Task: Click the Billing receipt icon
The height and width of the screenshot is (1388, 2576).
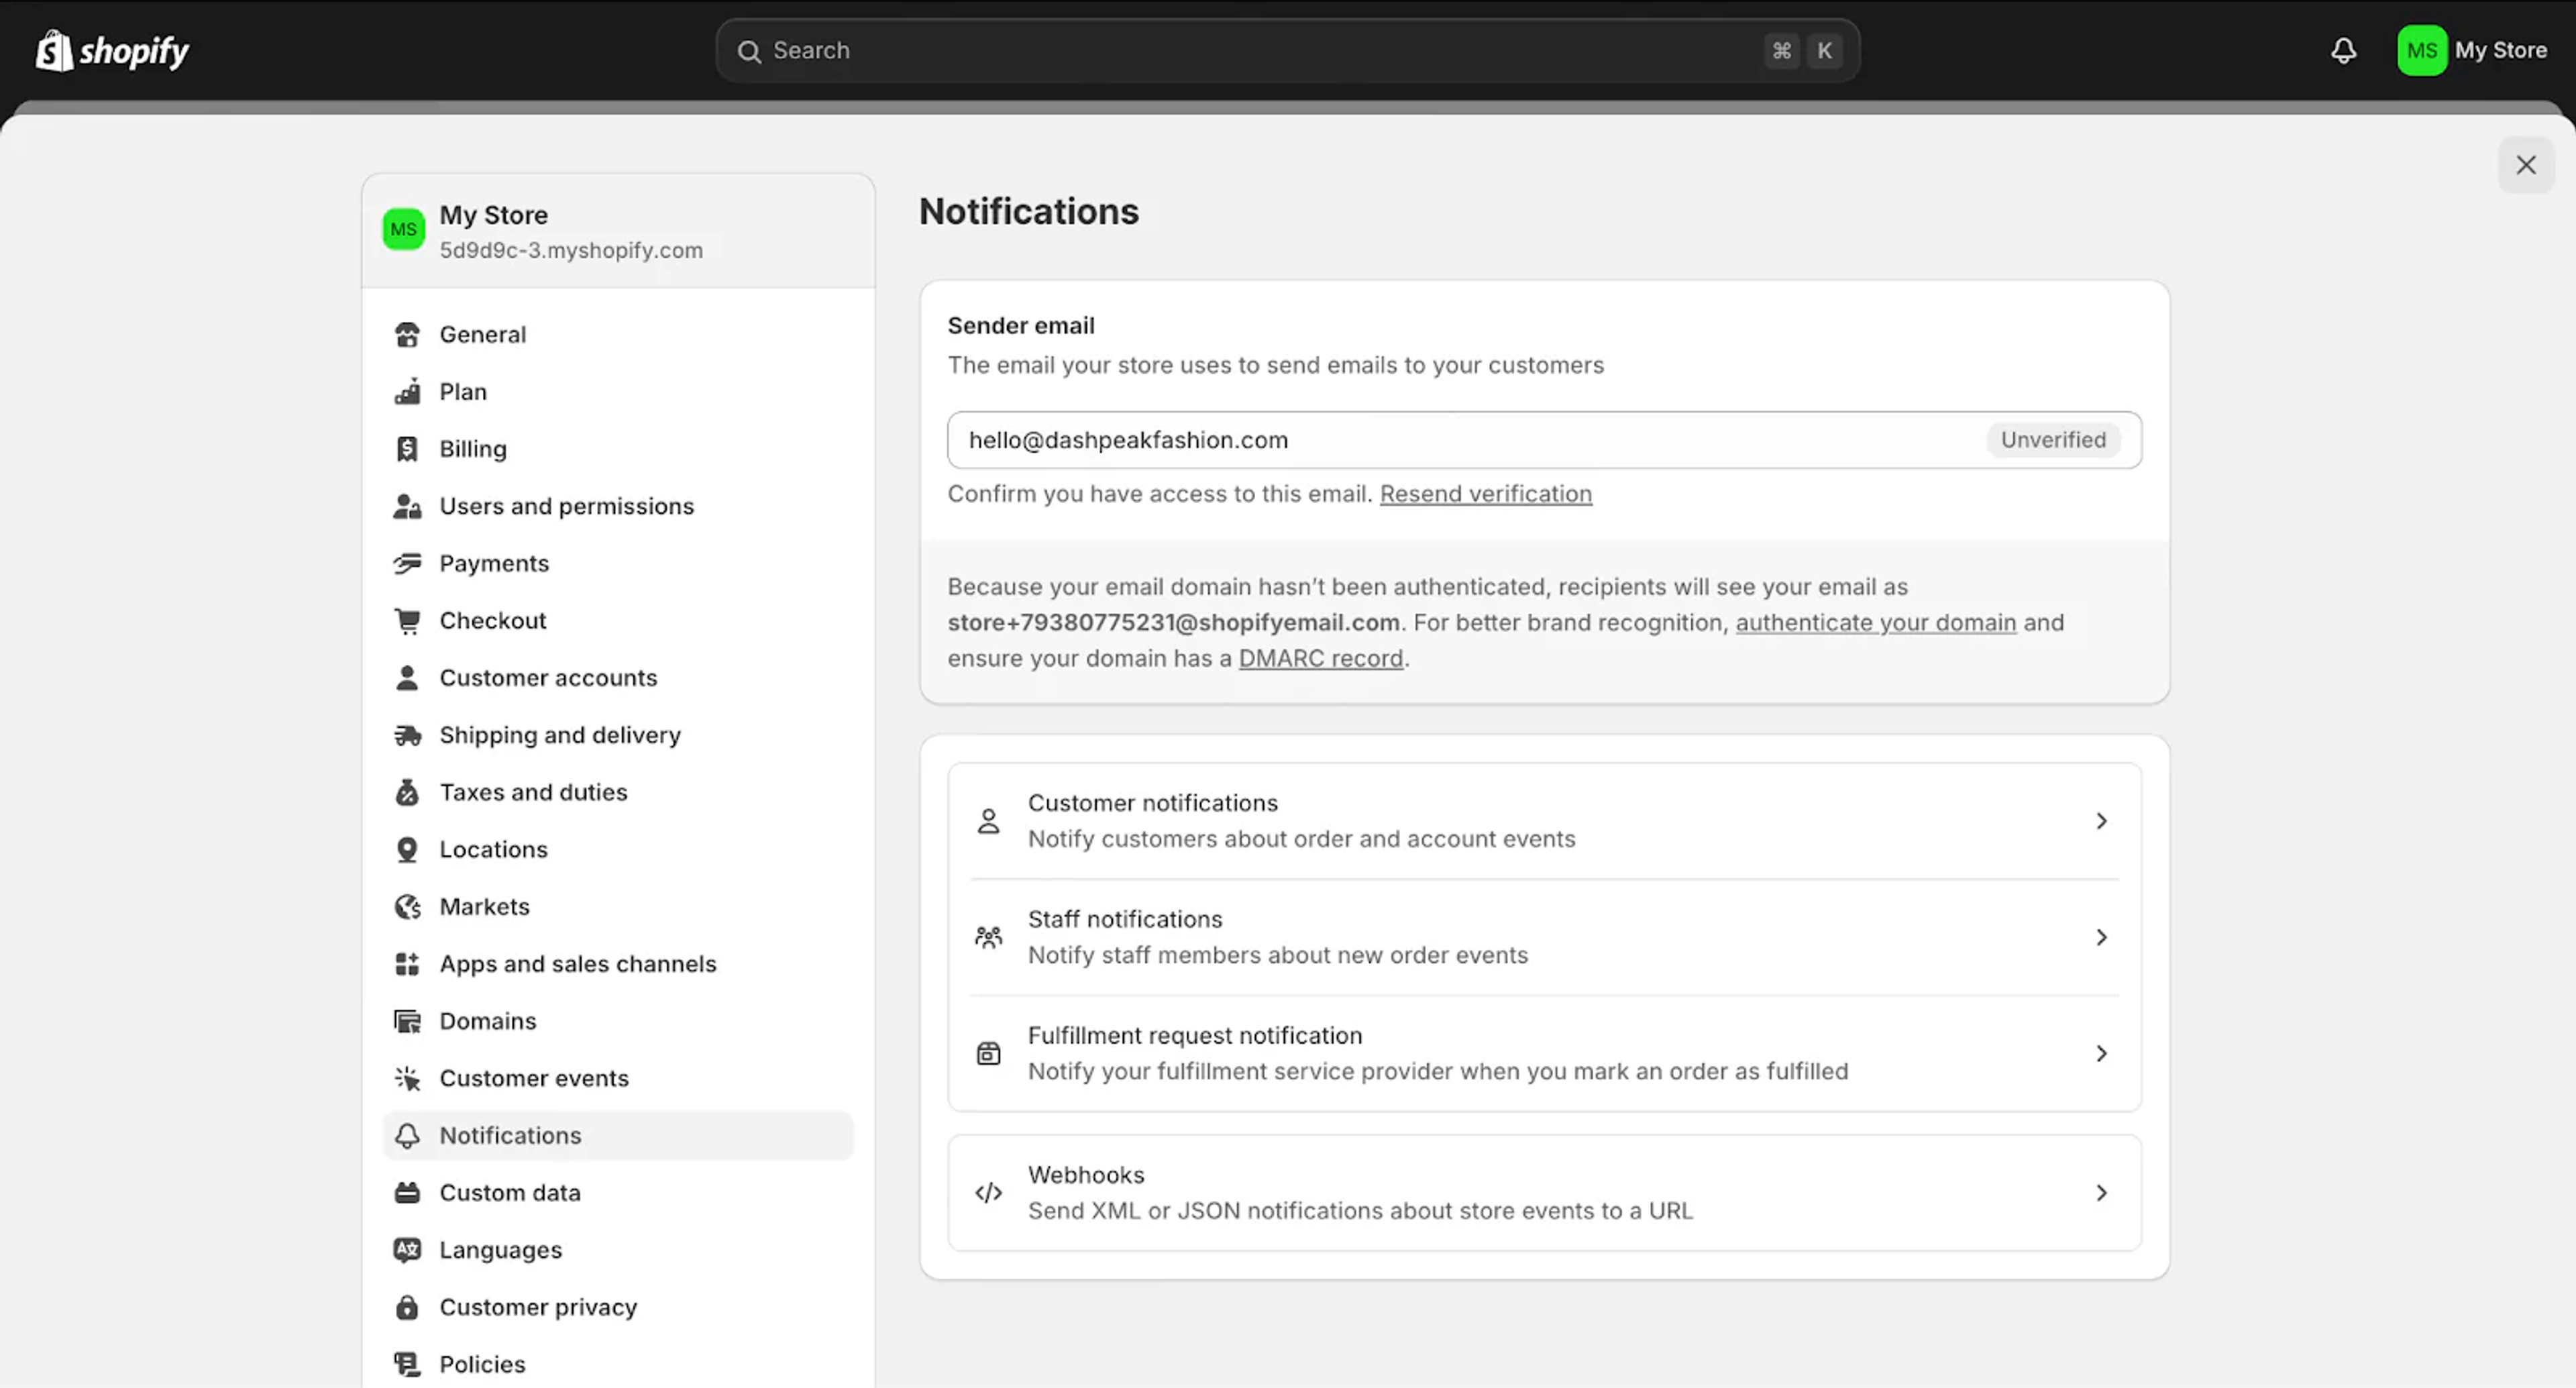Action: (x=407, y=449)
